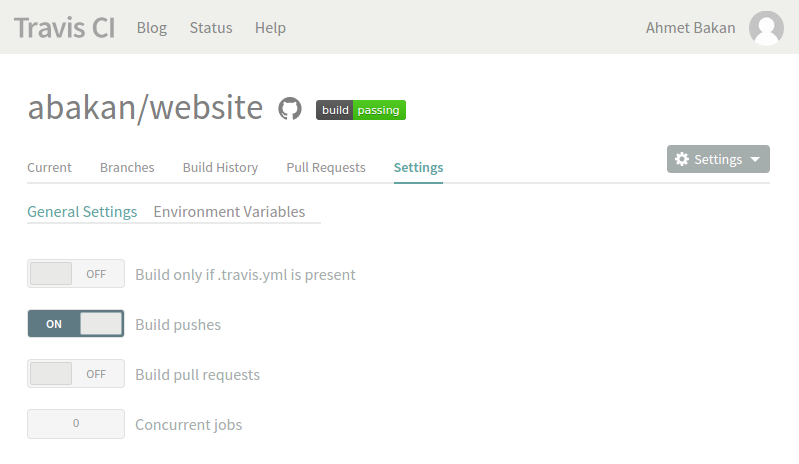Switch to the Current tab
Viewport: 799px width, 464px height.
[49, 168]
